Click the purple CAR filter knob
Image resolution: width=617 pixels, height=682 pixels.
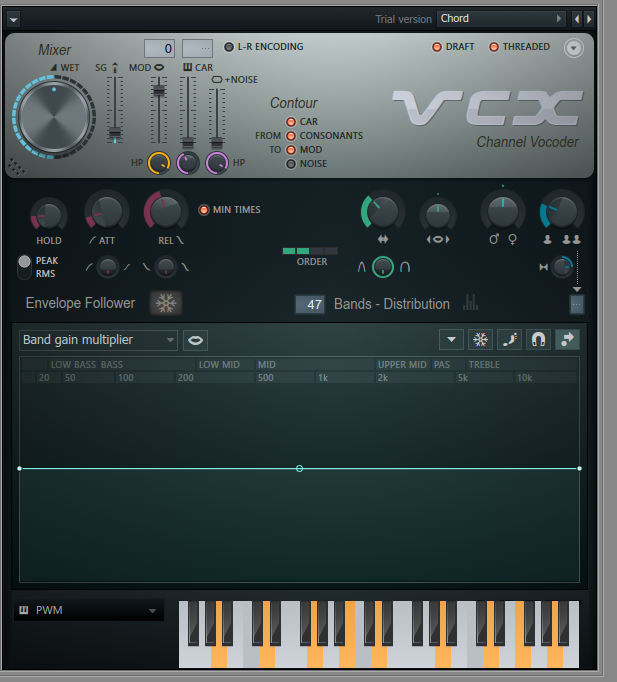[x=188, y=163]
